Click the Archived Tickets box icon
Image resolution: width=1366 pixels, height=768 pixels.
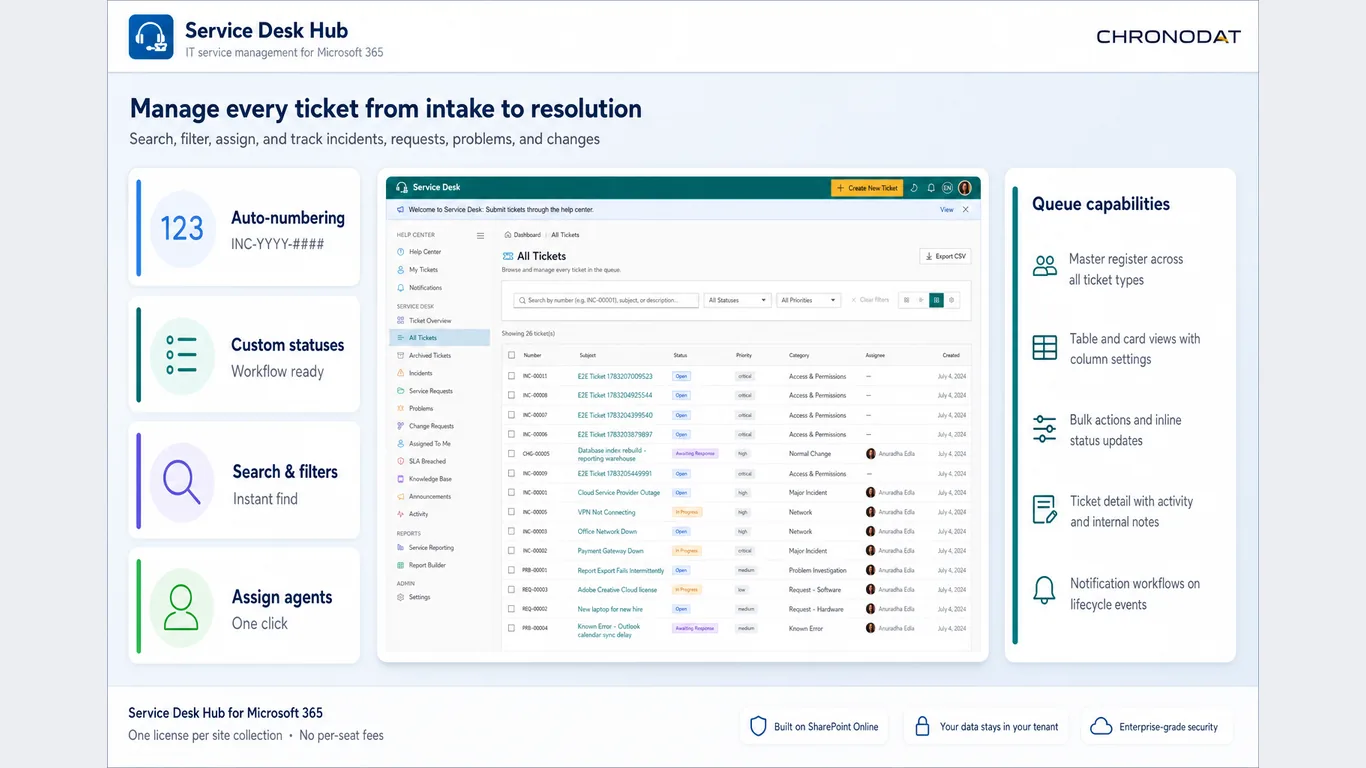coord(401,356)
